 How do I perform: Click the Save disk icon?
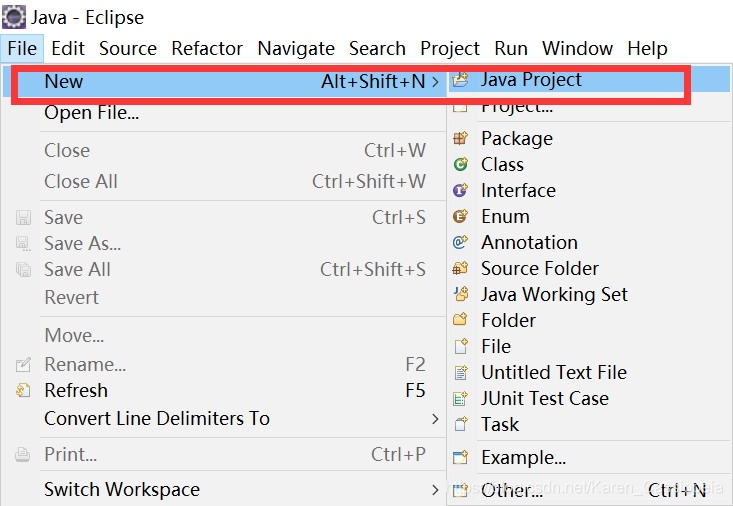(23, 217)
